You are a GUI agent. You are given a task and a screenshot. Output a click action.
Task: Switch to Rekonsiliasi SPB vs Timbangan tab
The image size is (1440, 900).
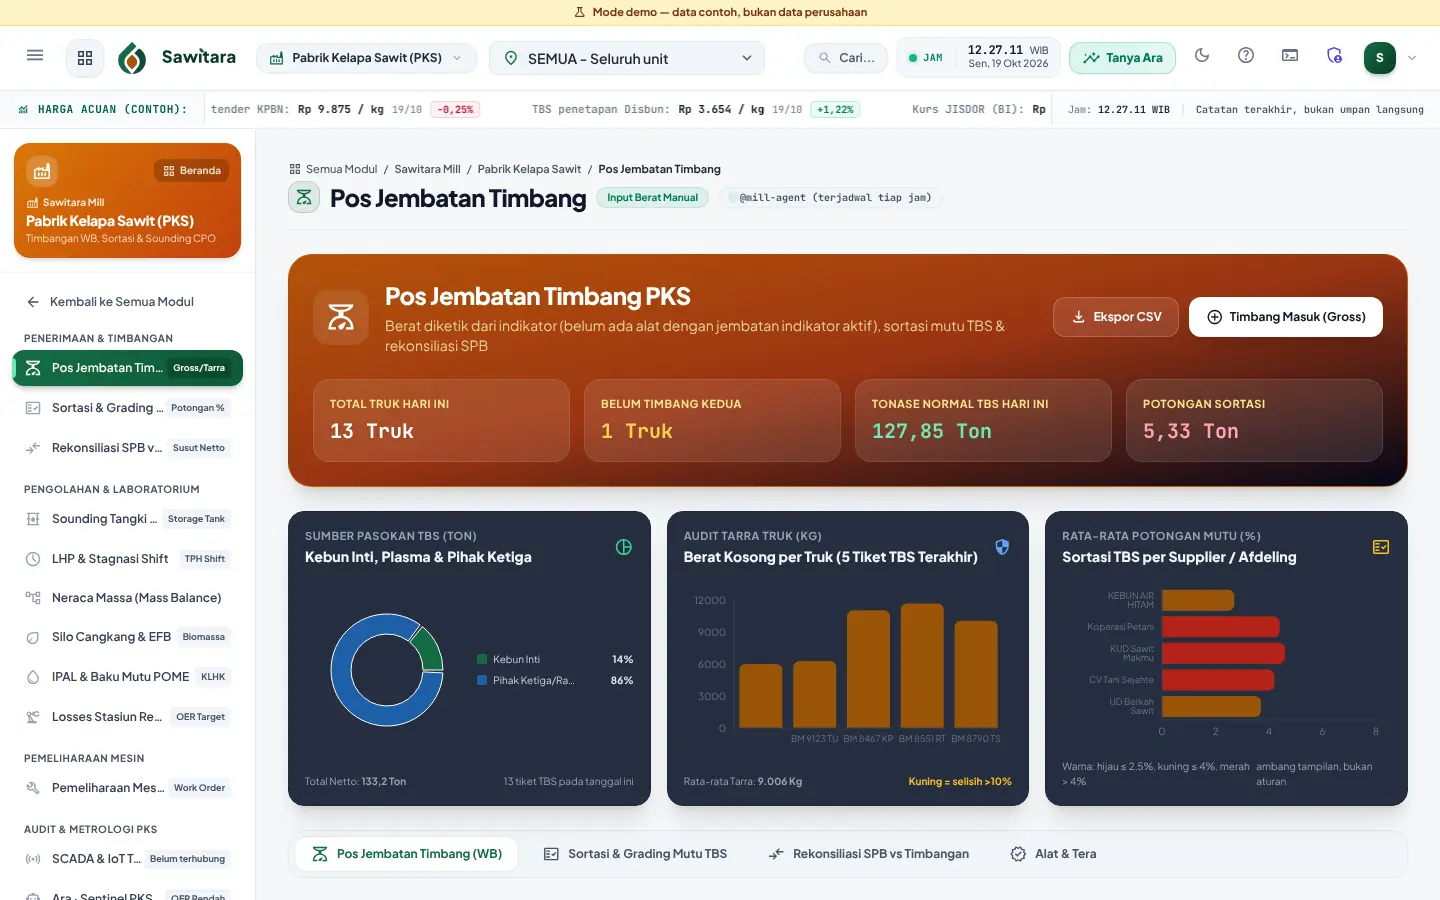(x=869, y=854)
